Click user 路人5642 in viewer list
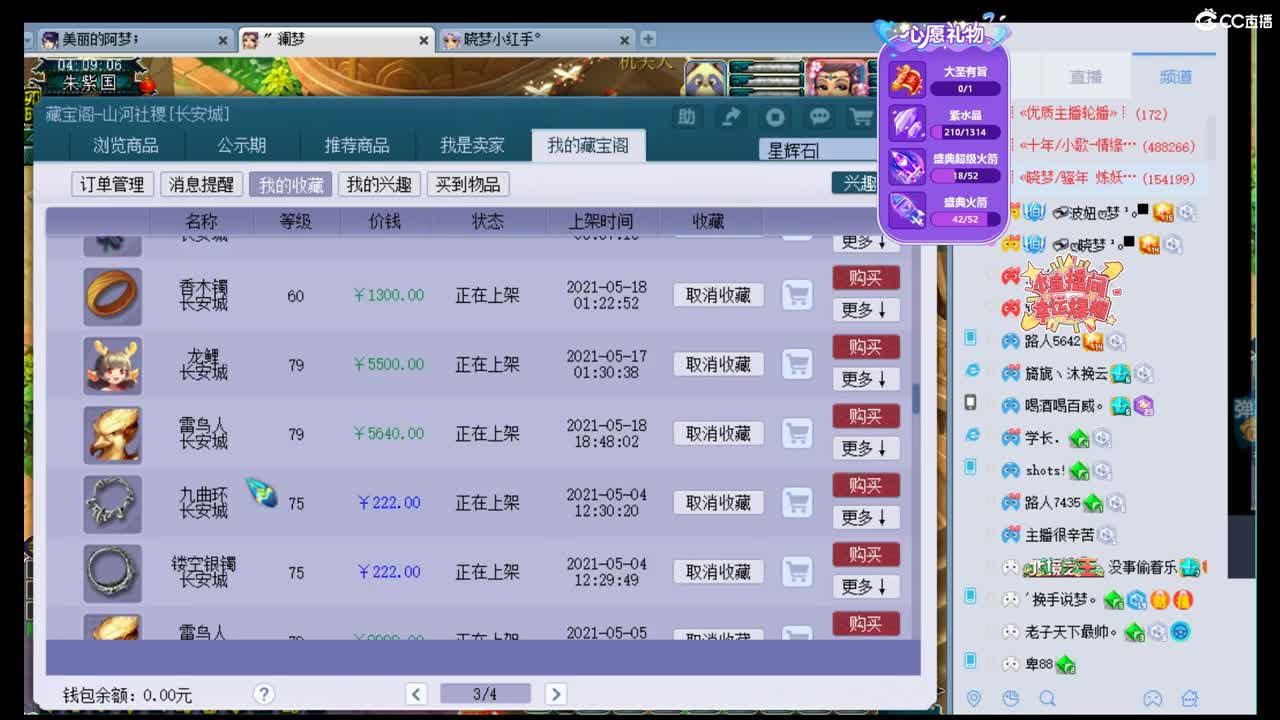The width and height of the screenshot is (1280, 720). pos(1052,341)
